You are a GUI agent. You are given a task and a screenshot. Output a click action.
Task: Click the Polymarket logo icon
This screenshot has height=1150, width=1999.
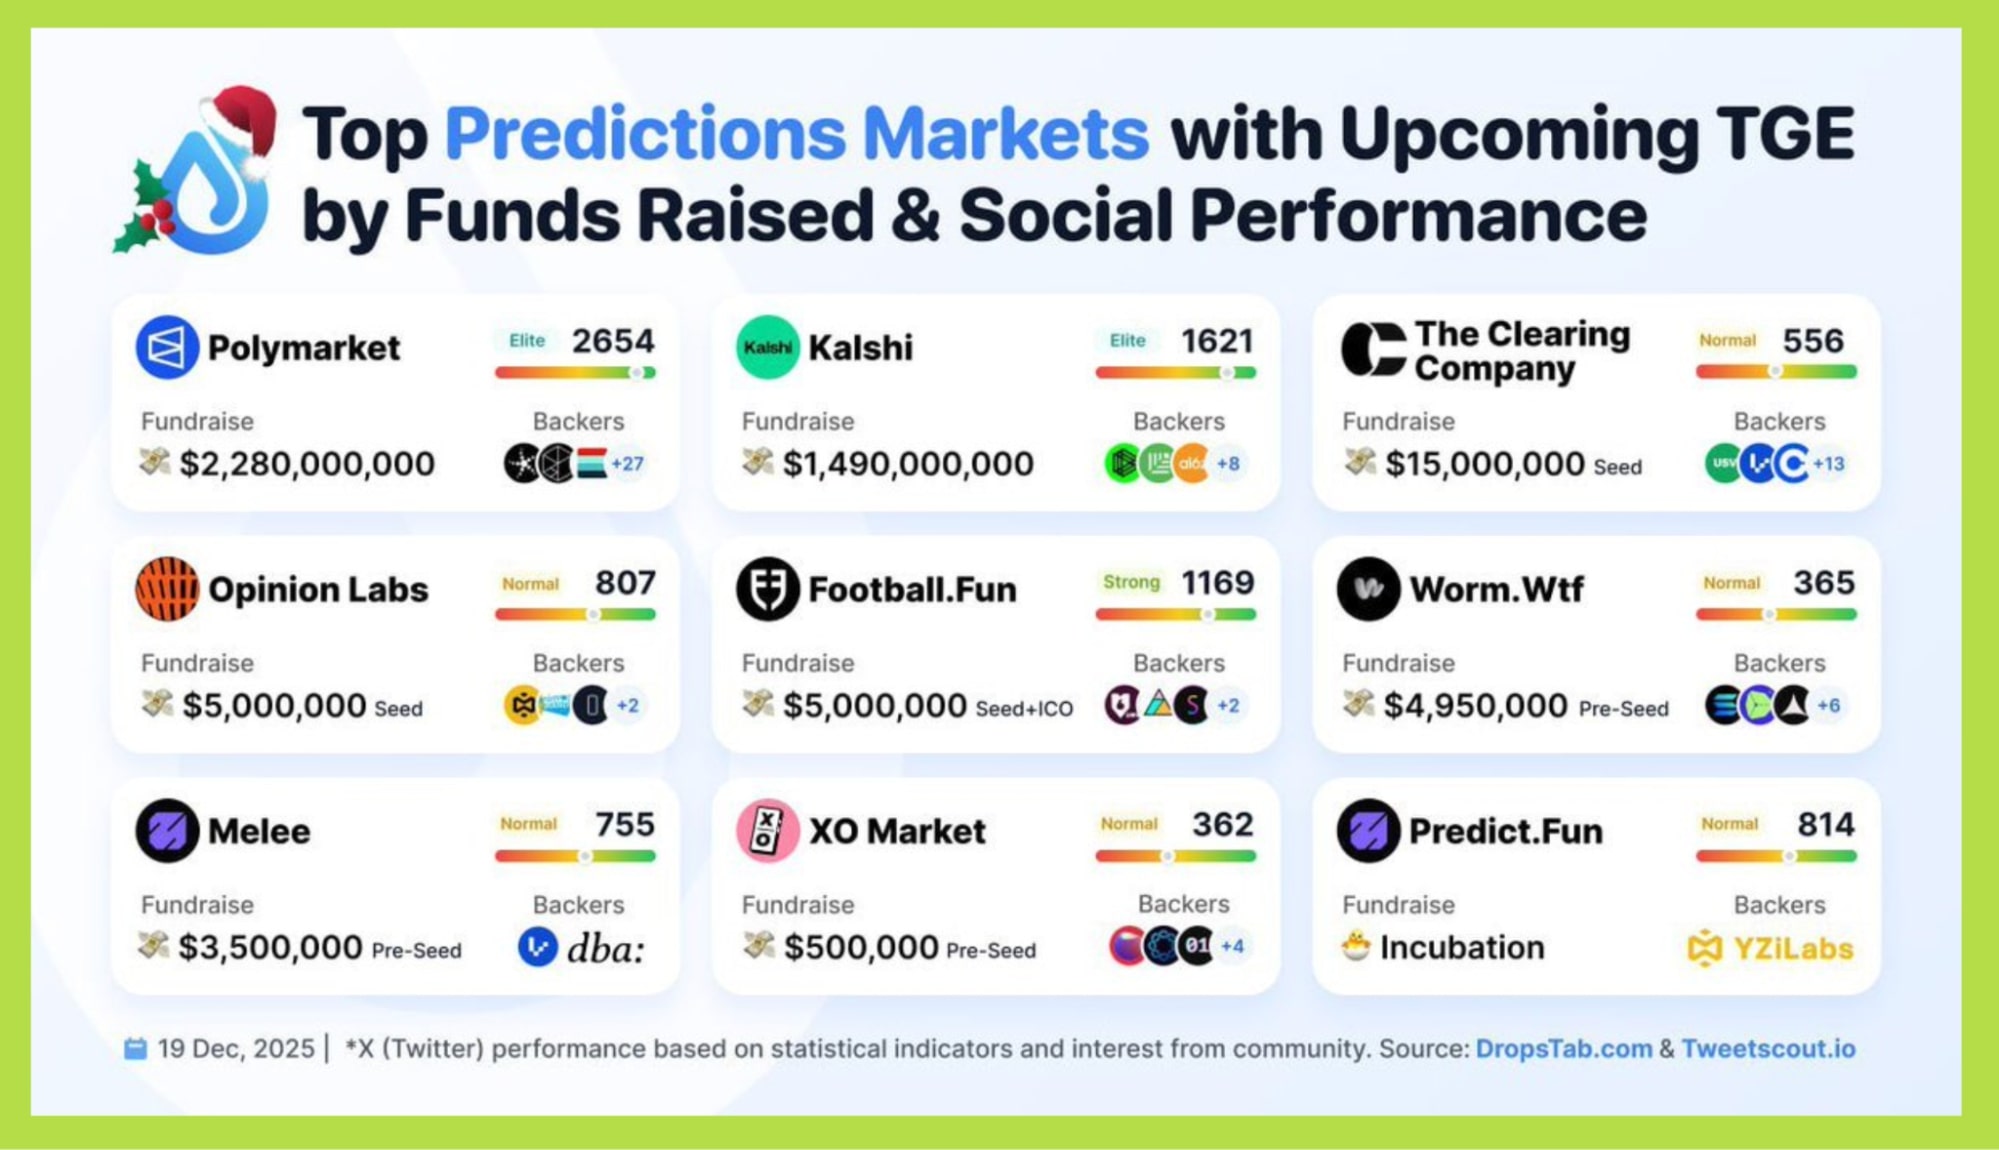coord(167,347)
